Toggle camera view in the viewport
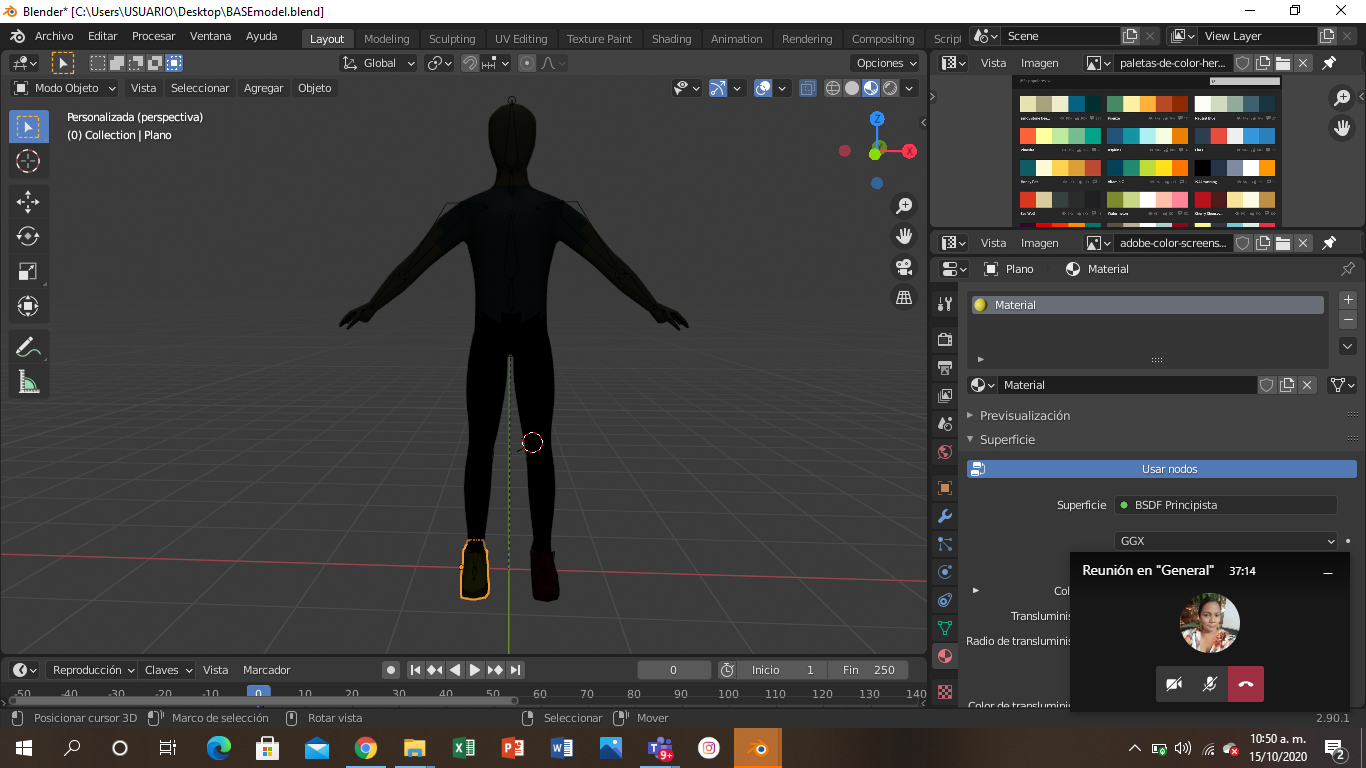The height and width of the screenshot is (768, 1366). pos(904,267)
